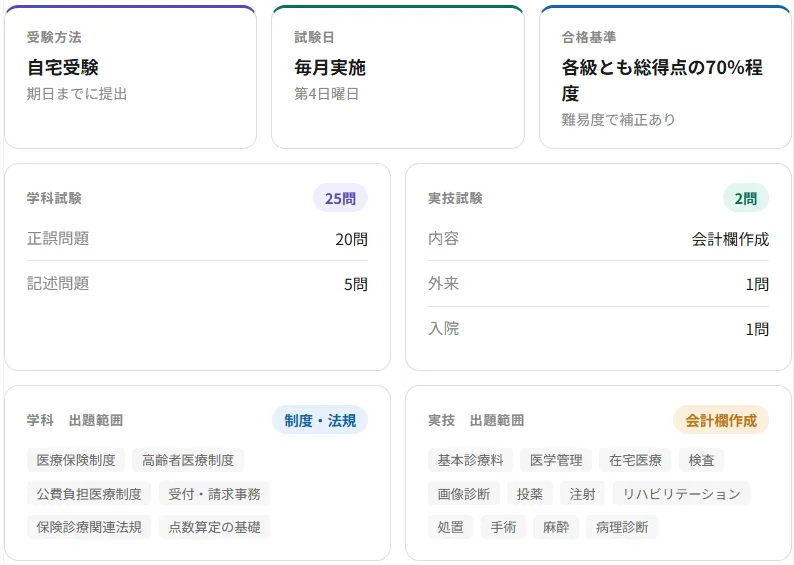Click the 在宅医療 tag
This screenshot has width=794, height=565.
636,460
